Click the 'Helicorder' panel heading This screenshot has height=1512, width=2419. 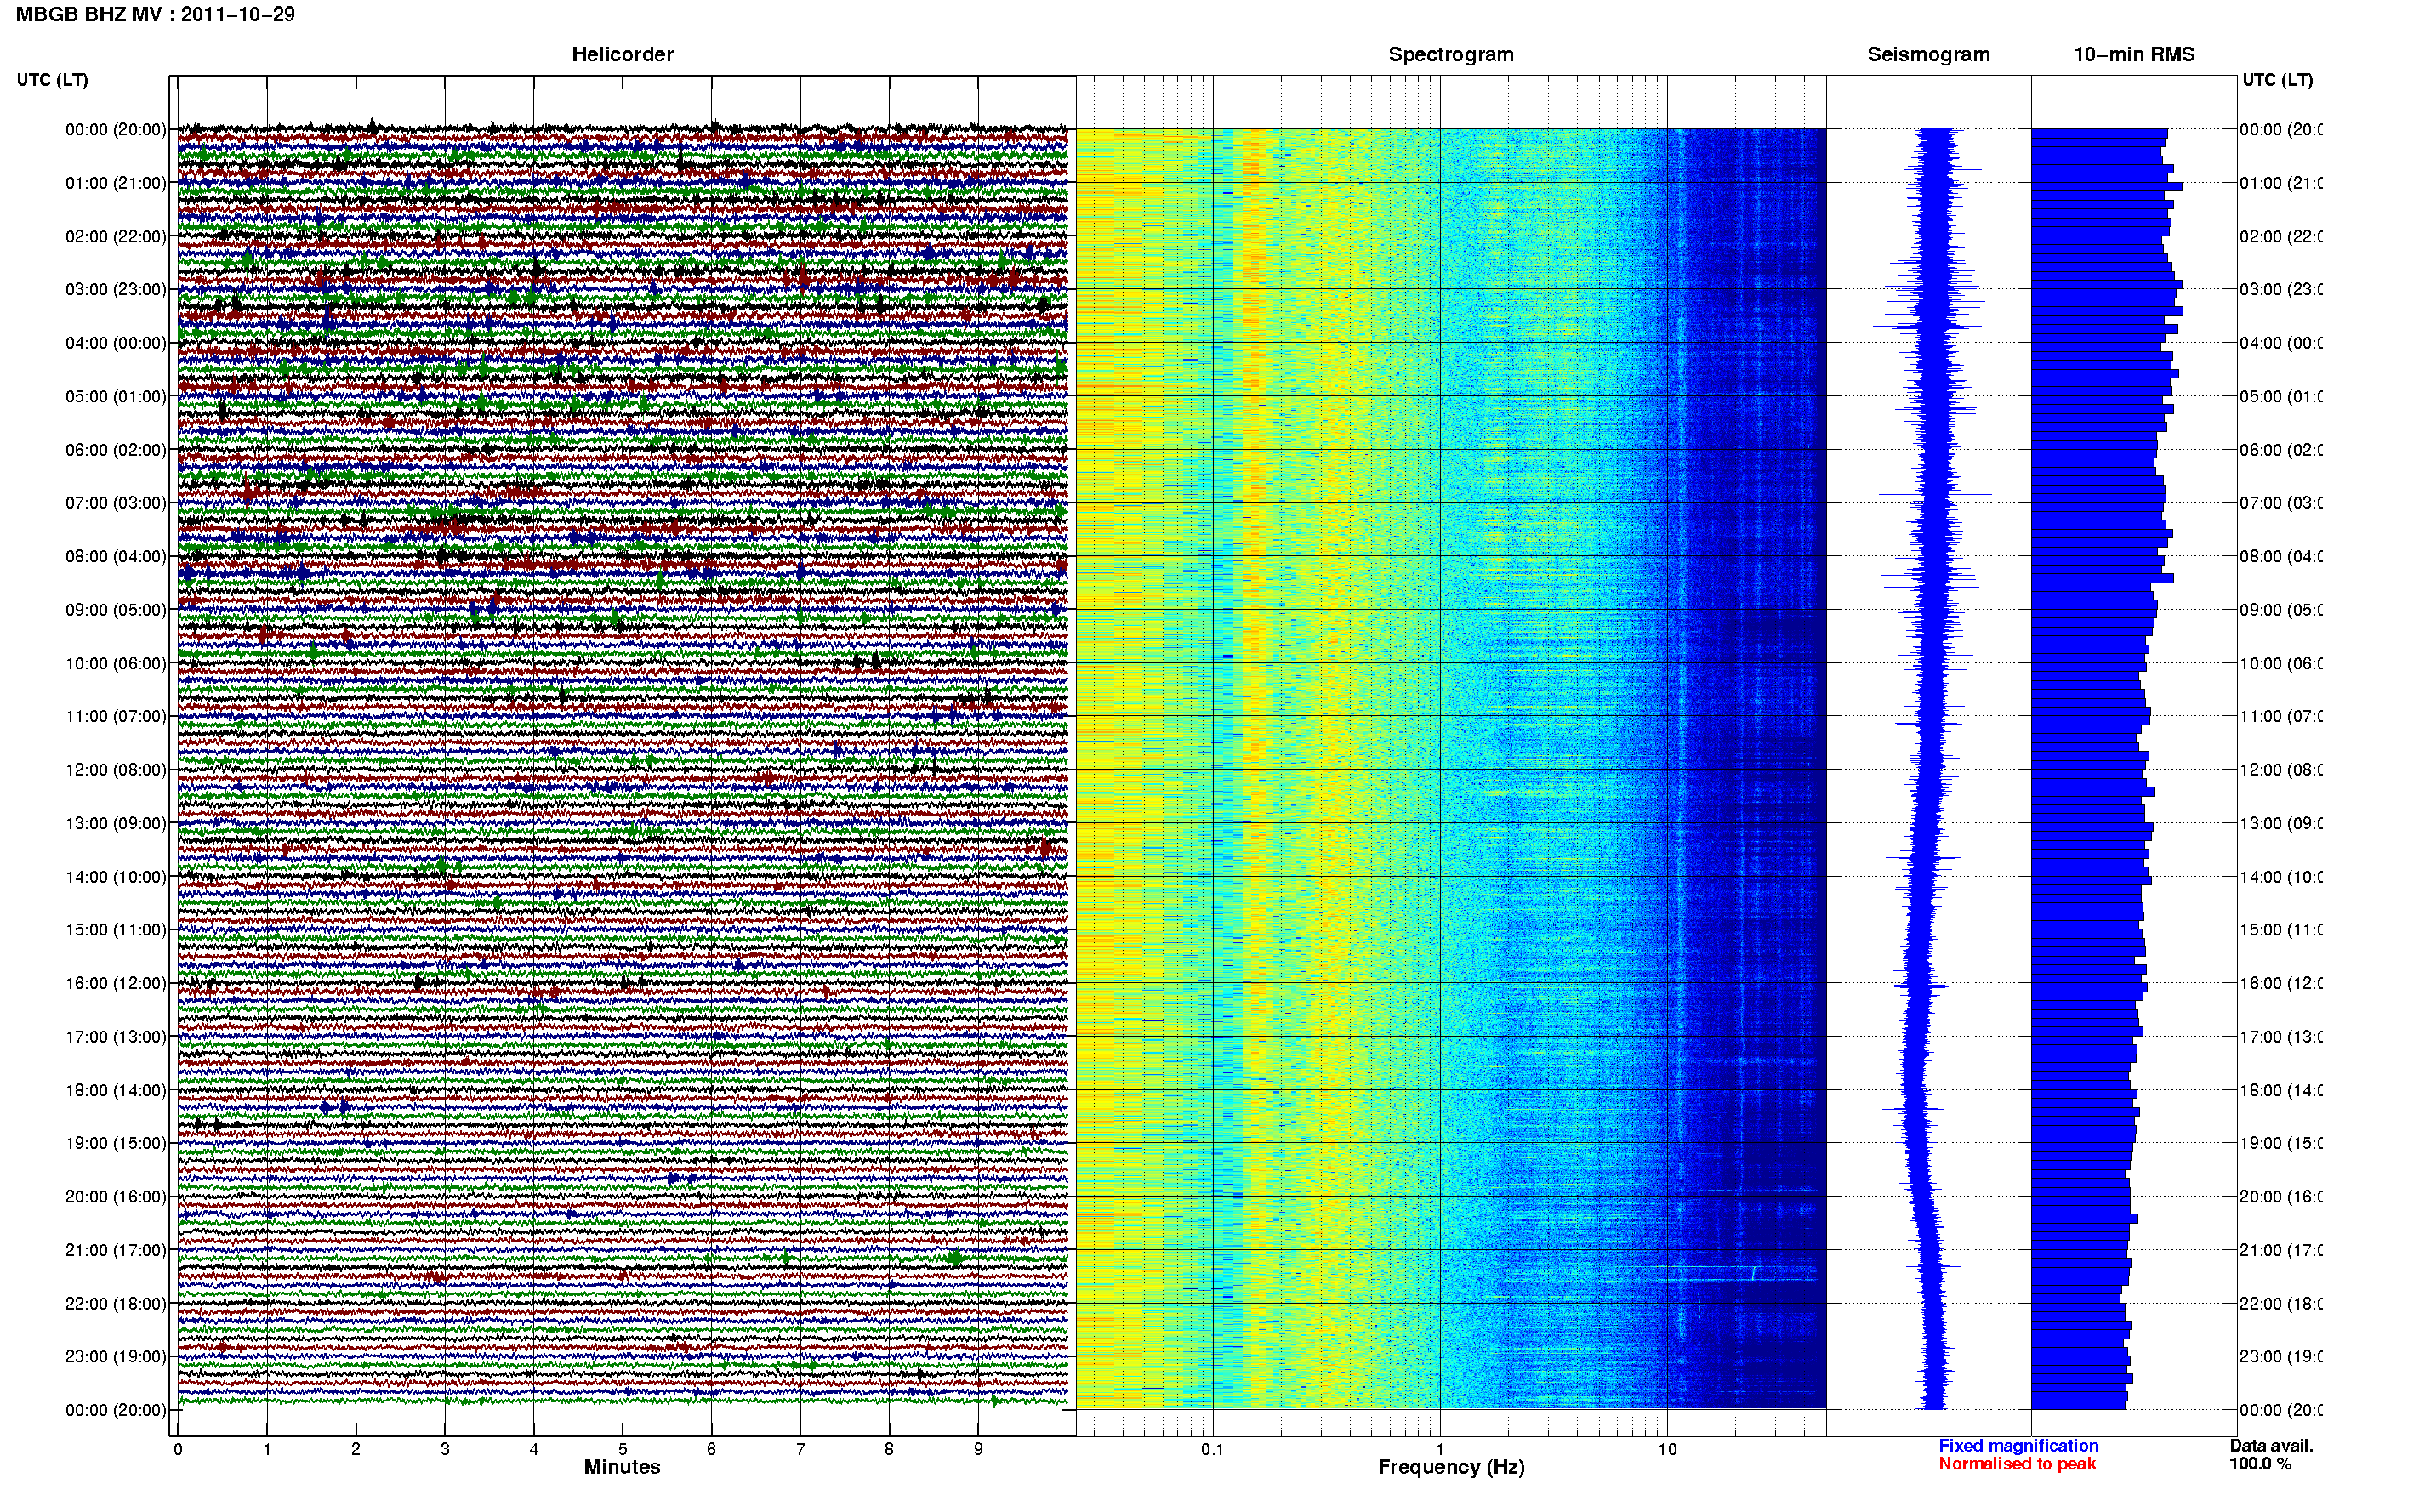(622, 54)
